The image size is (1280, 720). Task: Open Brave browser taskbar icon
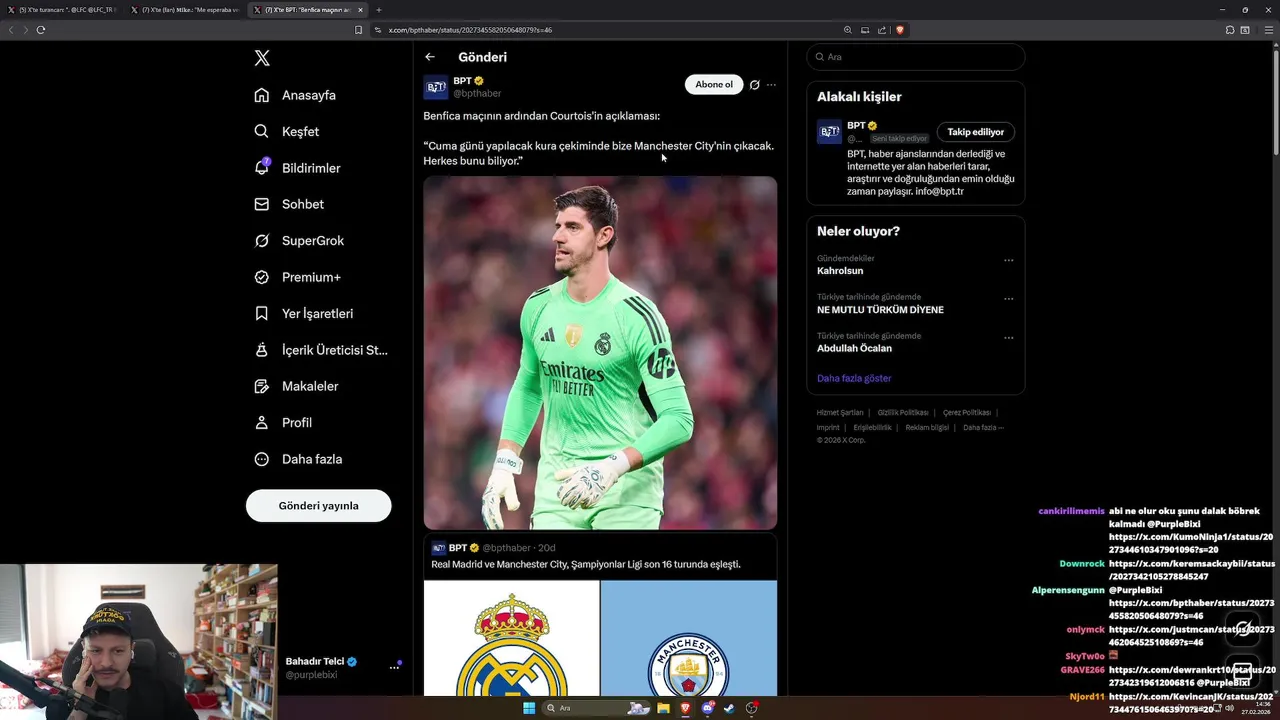686,708
